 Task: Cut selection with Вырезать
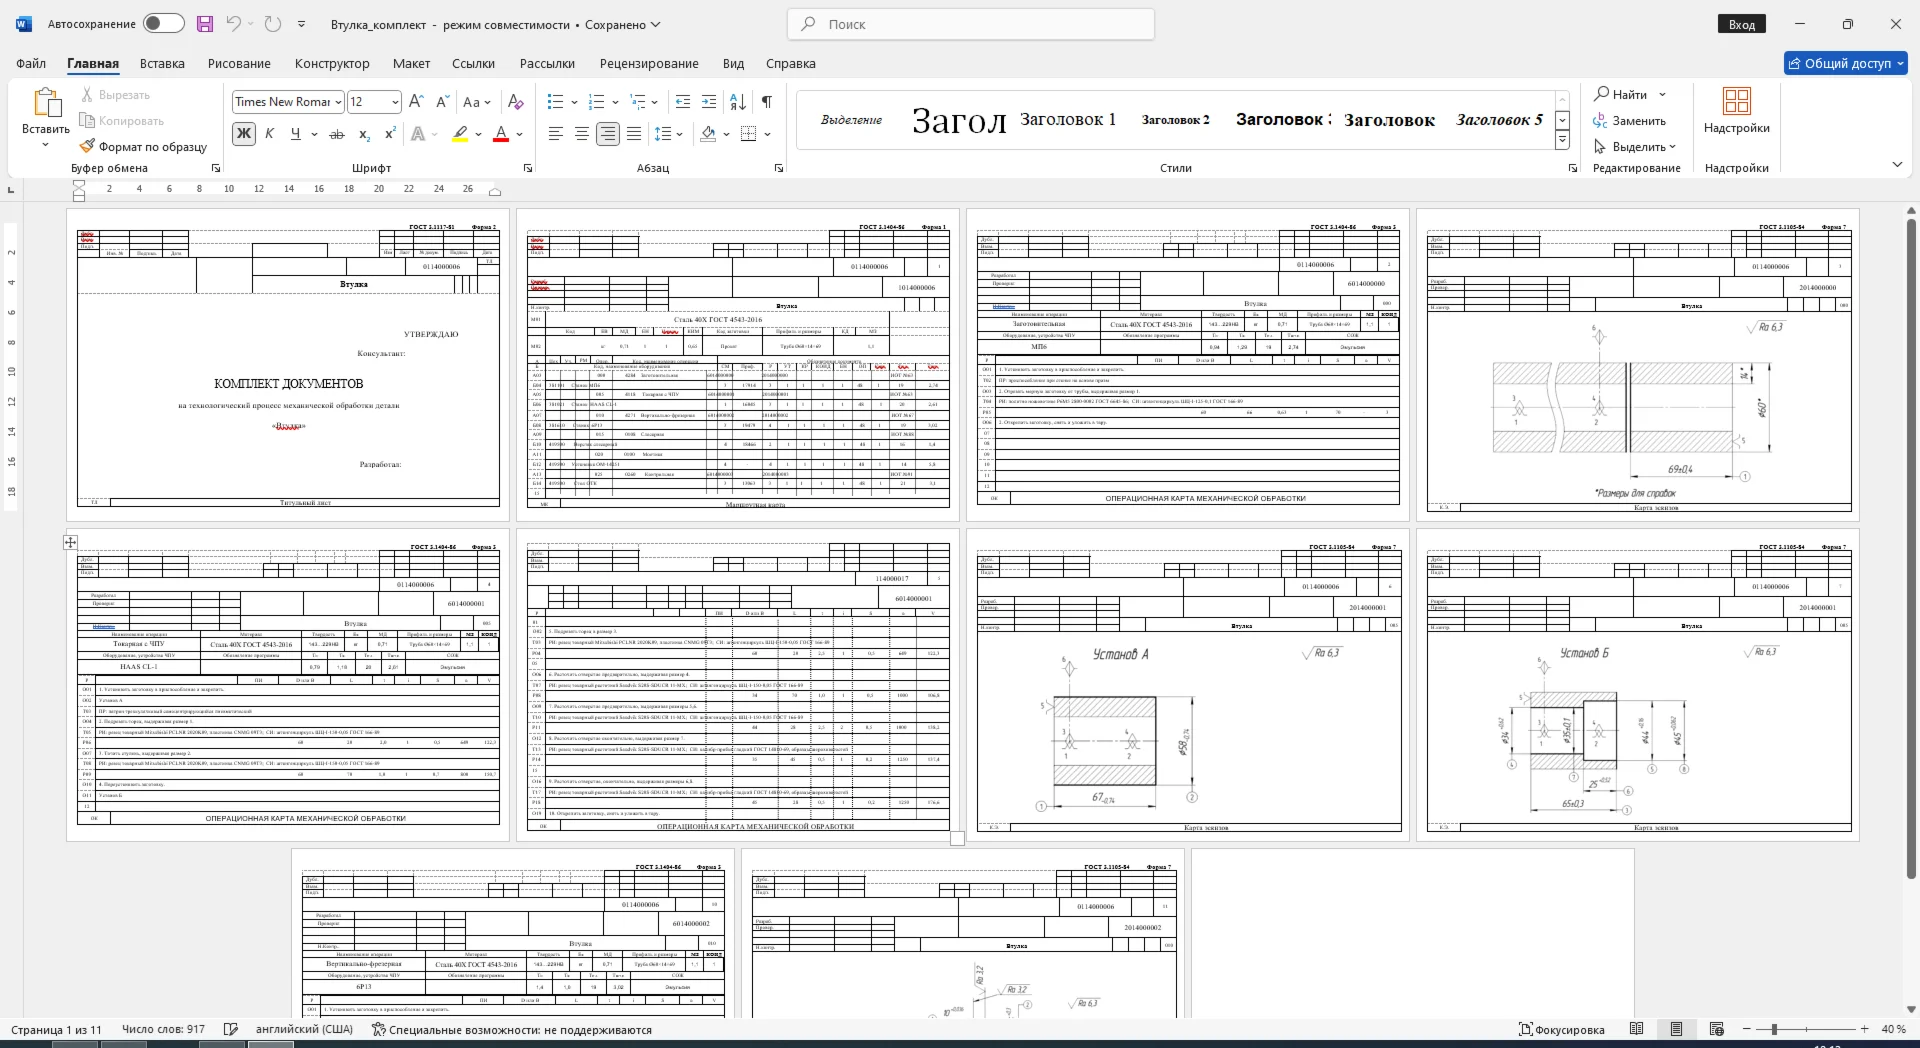[114, 95]
